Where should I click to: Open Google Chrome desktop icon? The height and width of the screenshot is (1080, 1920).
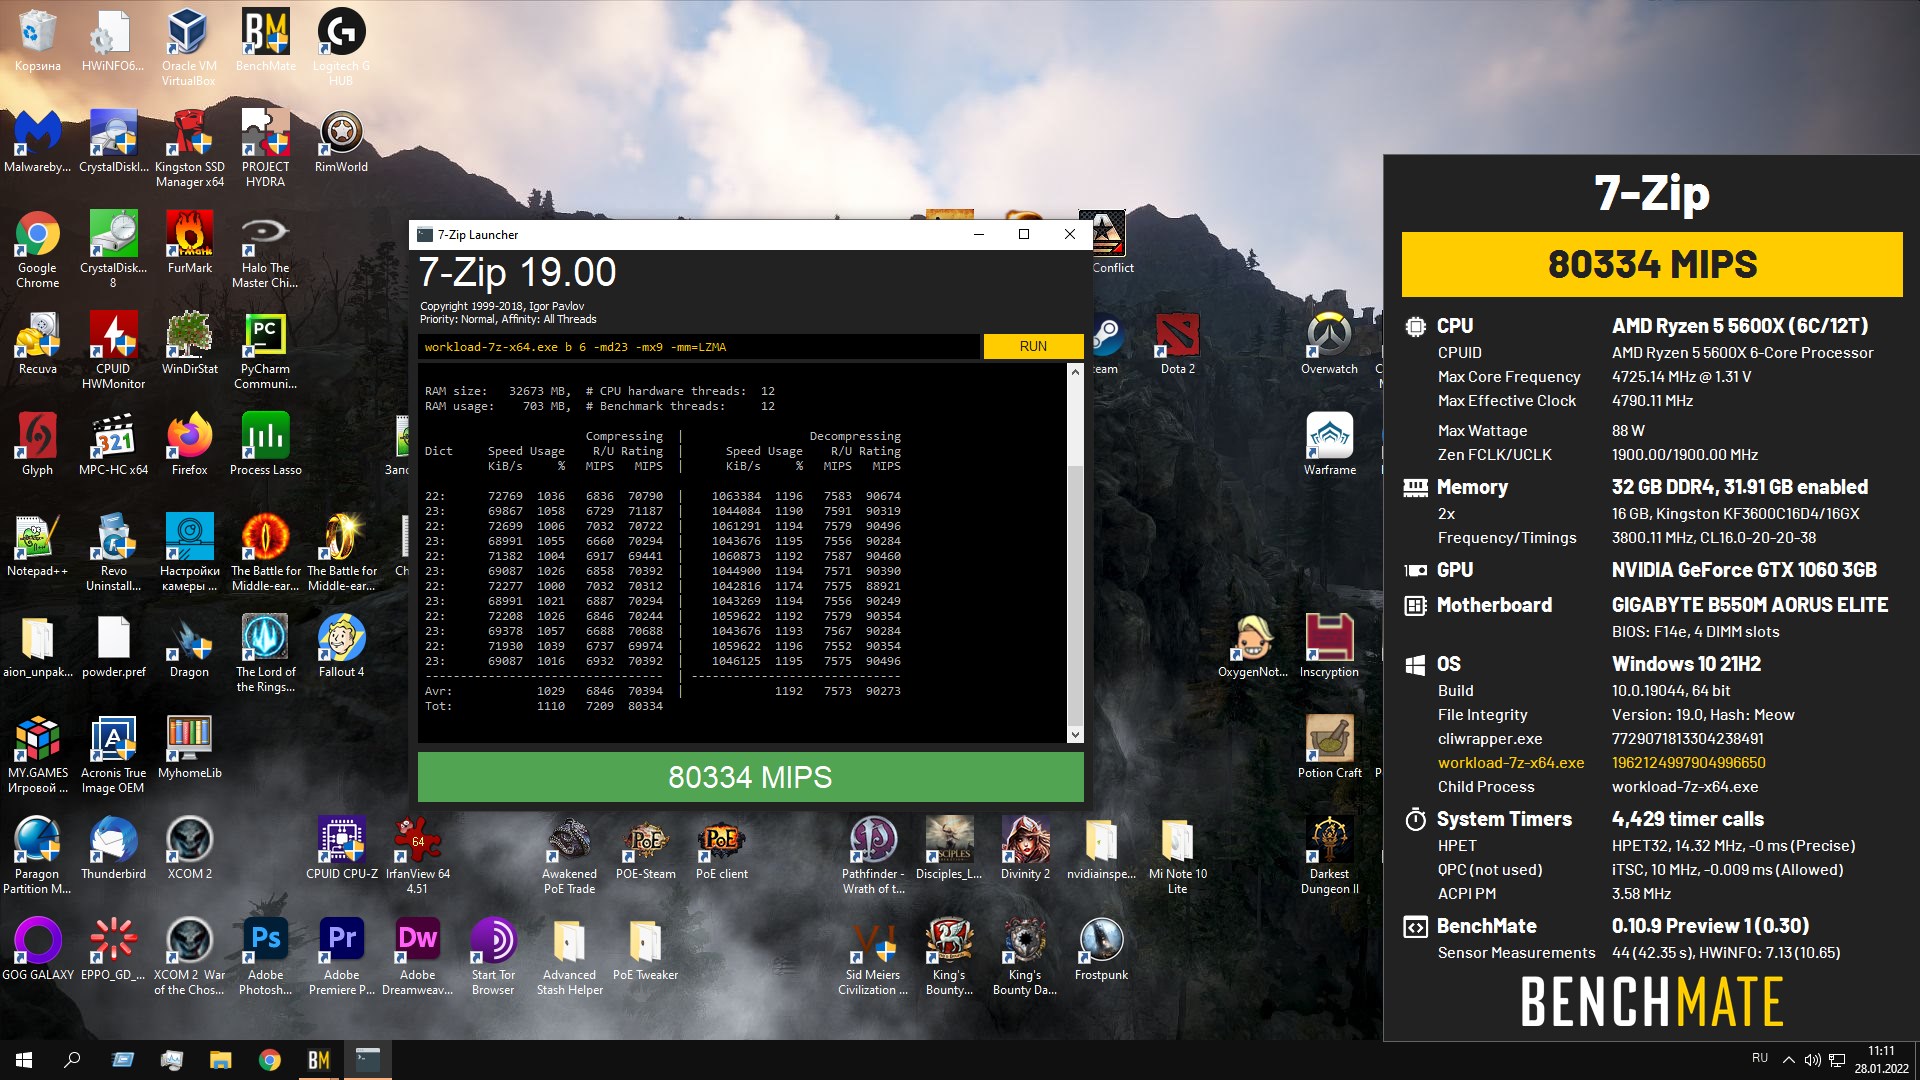pyautogui.click(x=37, y=249)
